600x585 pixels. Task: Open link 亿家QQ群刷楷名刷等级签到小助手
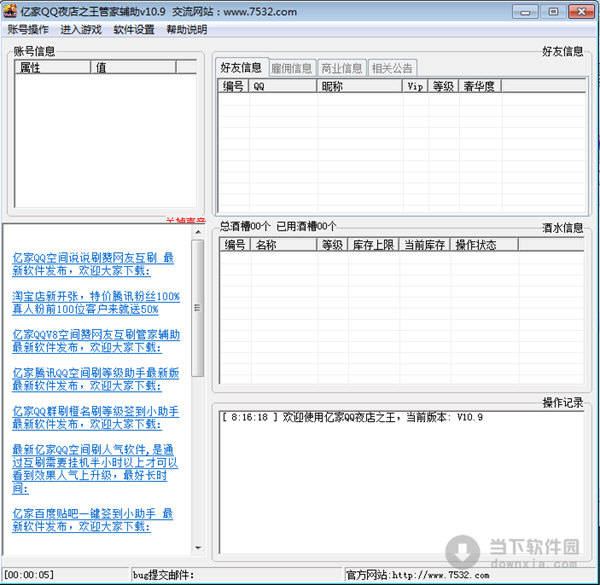[x=96, y=417]
